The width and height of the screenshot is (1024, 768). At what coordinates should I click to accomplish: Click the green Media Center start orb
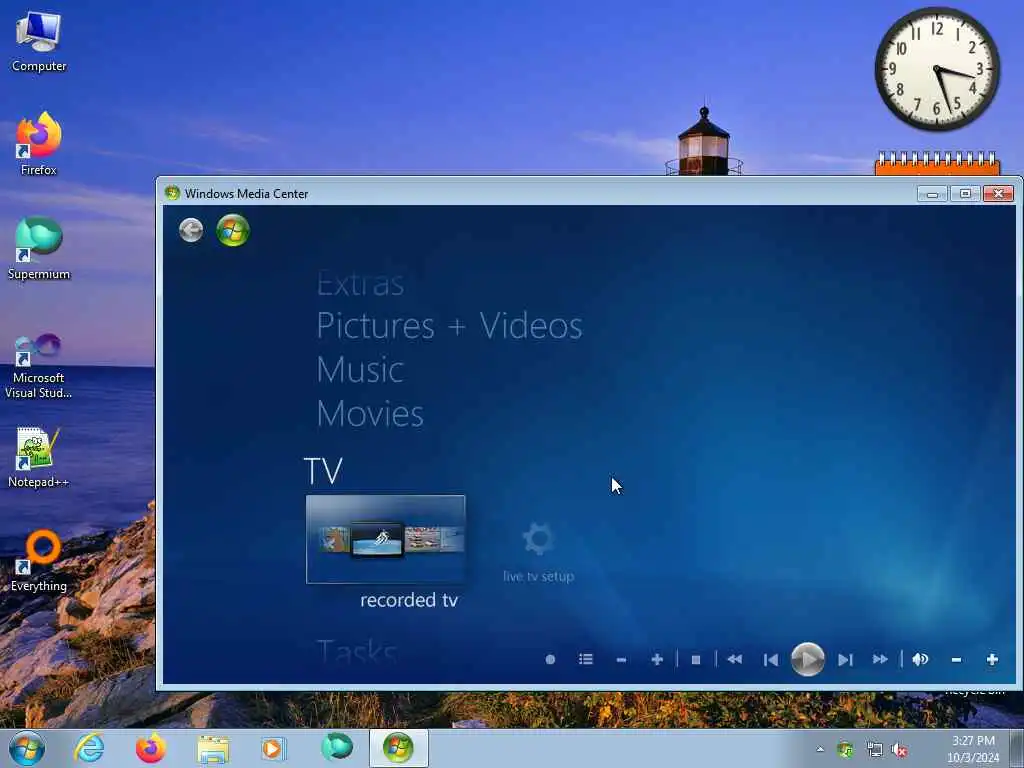(233, 231)
